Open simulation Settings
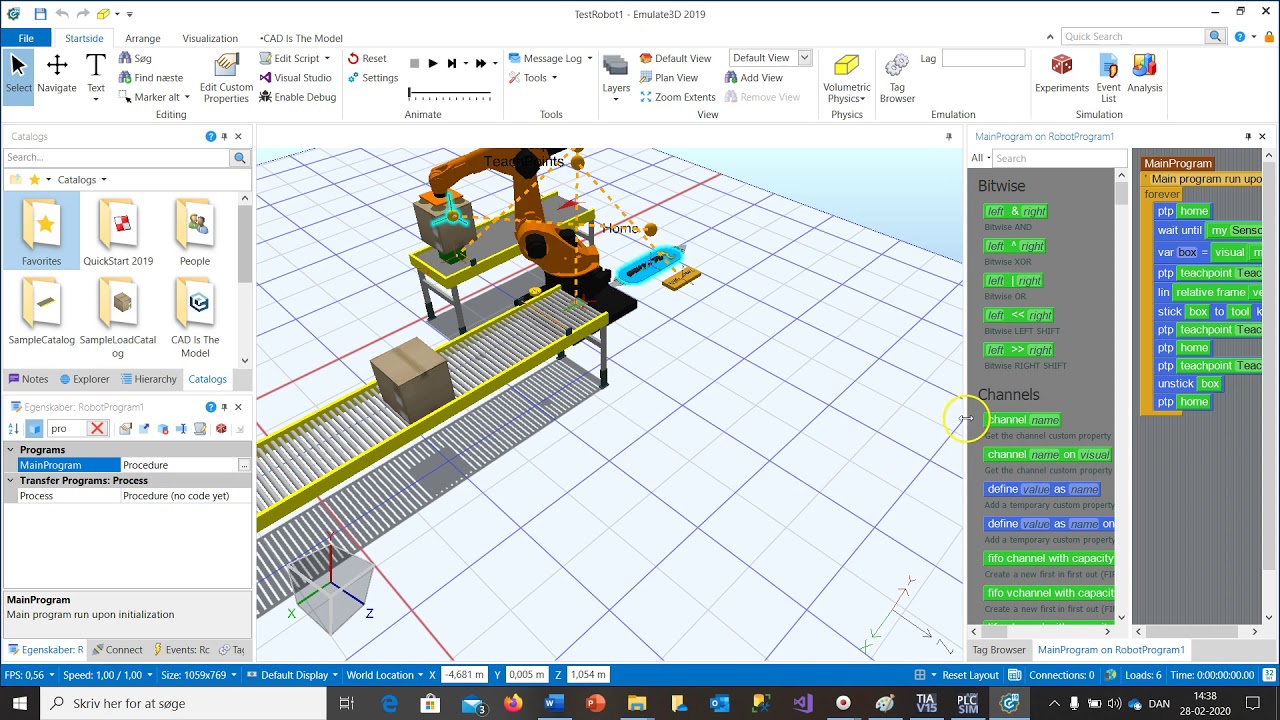The image size is (1280, 720). point(372,78)
